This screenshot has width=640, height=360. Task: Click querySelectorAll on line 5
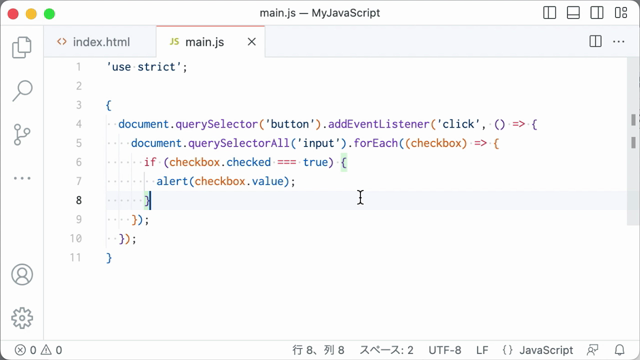(x=239, y=143)
